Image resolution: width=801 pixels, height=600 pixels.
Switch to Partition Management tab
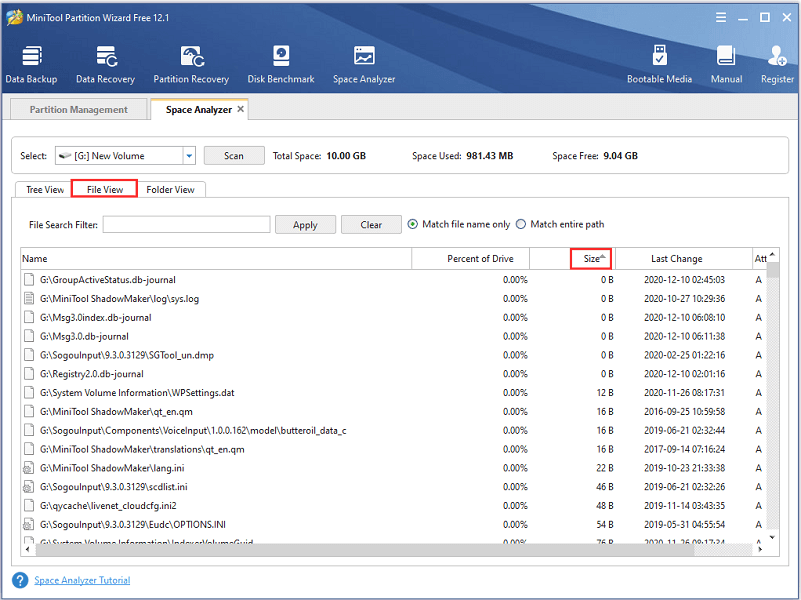[x=78, y=110]
